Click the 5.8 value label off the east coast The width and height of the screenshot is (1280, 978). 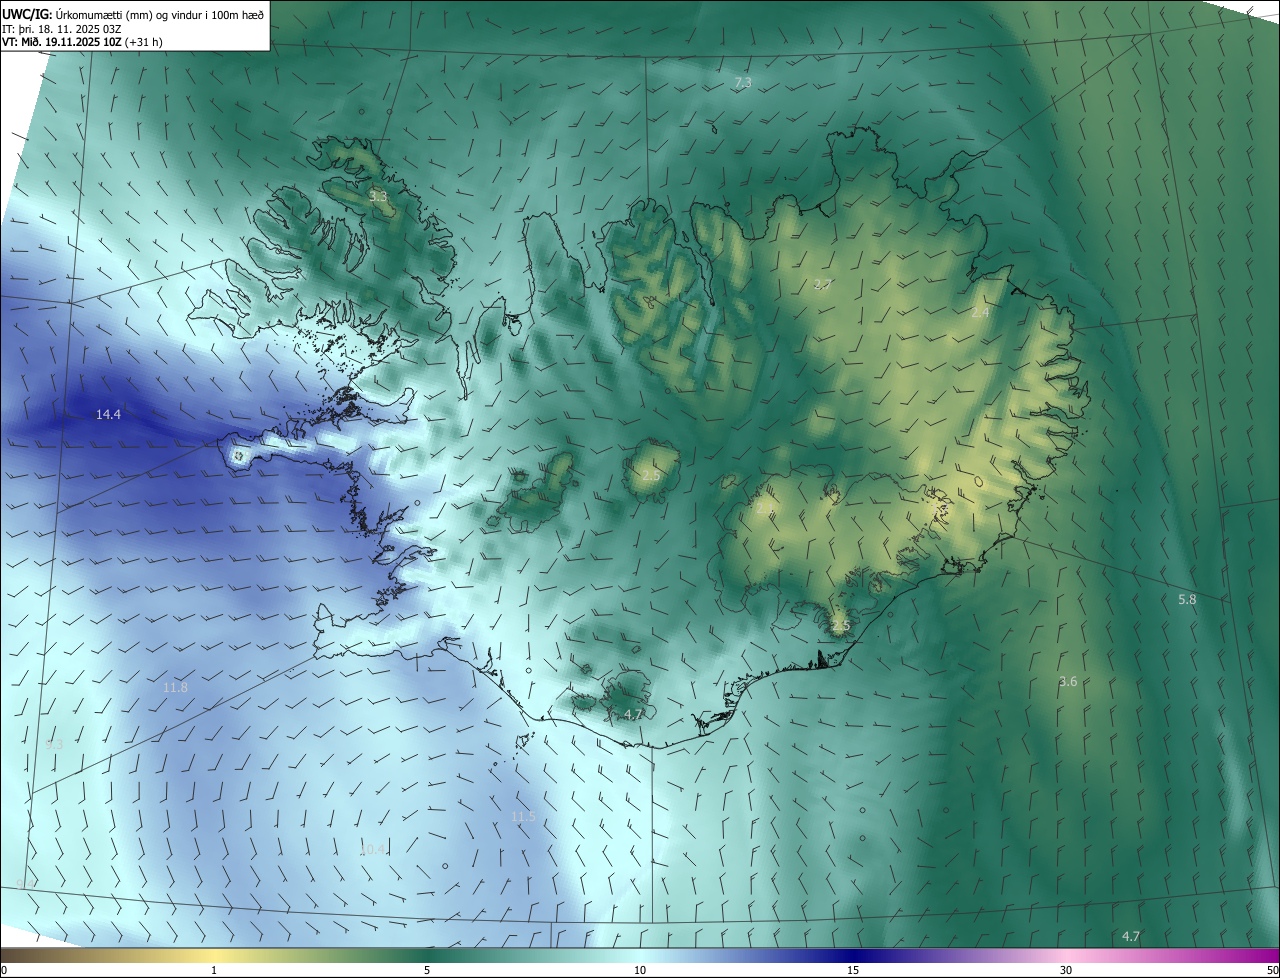pos(1187,600)
